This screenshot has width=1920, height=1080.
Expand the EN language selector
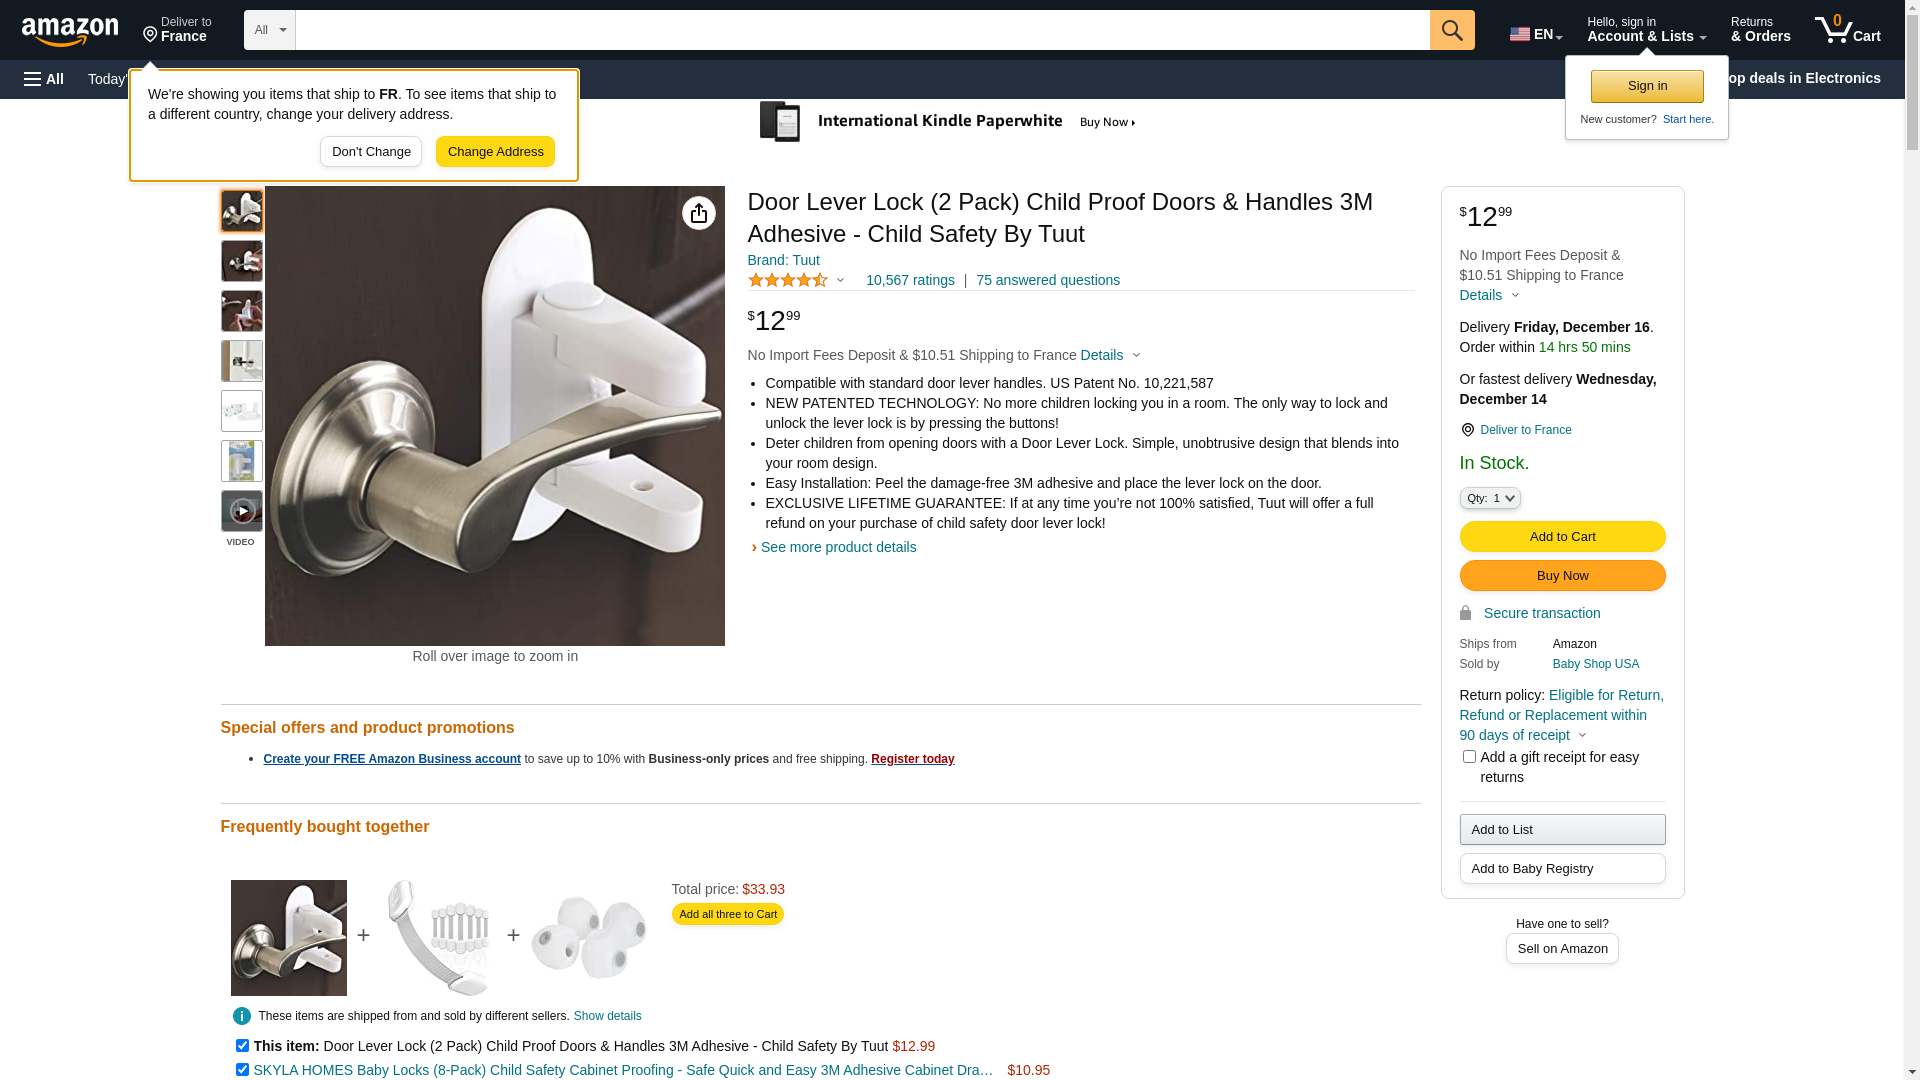tap(1536, 34)
